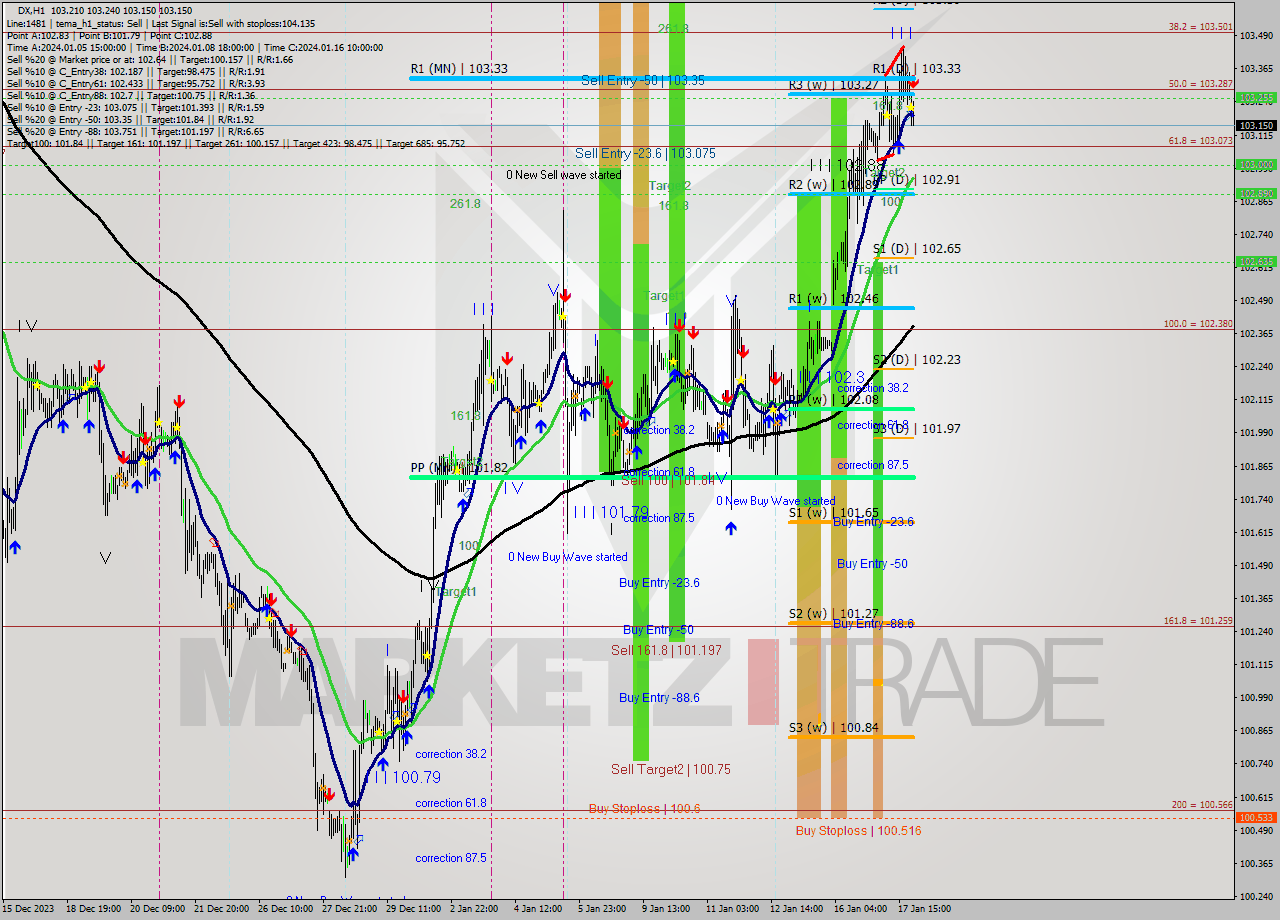Select the 'I I I 100.79' wave label
Image resolution: width=1280 pixels, height=920 pixels.
tap(409, 776)
